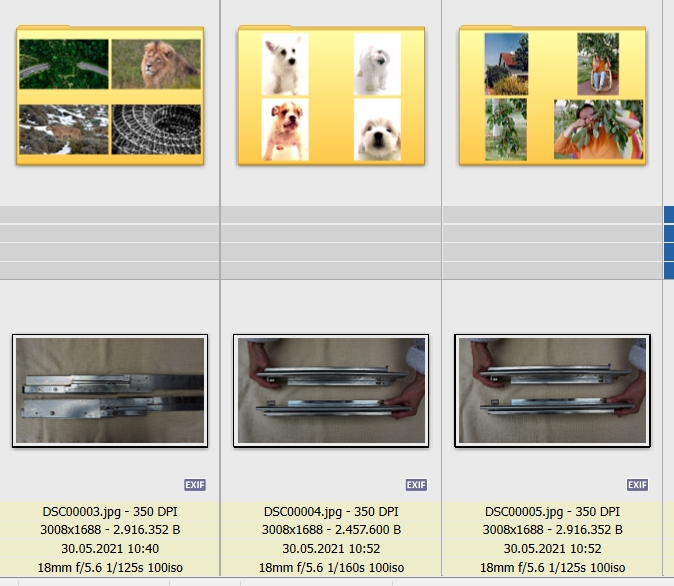Click the 30.05.2021 10:40 date line
Image resolution: width=674 pixels, height=586 pixels.
click(x=110, y=549)
